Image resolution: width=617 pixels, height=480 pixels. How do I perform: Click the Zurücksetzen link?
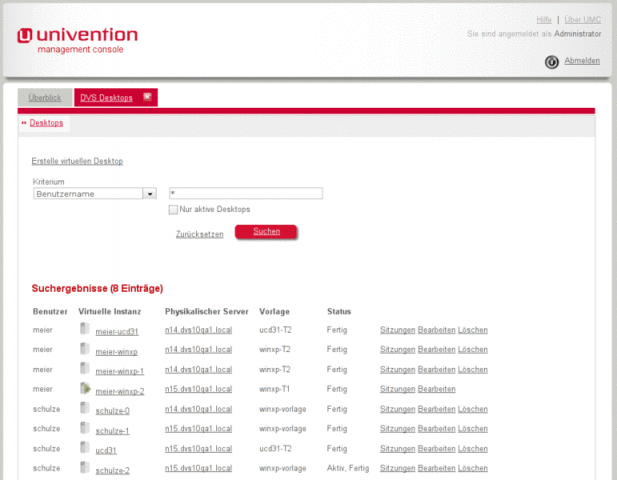[200, 234]
